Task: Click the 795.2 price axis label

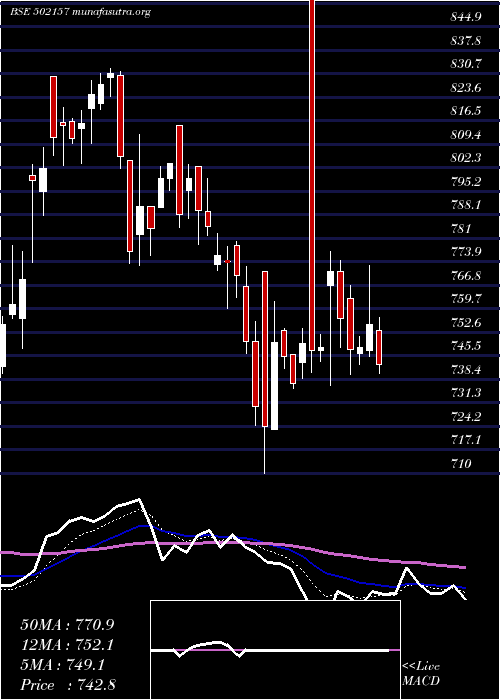Action: (x=465, y=182)
